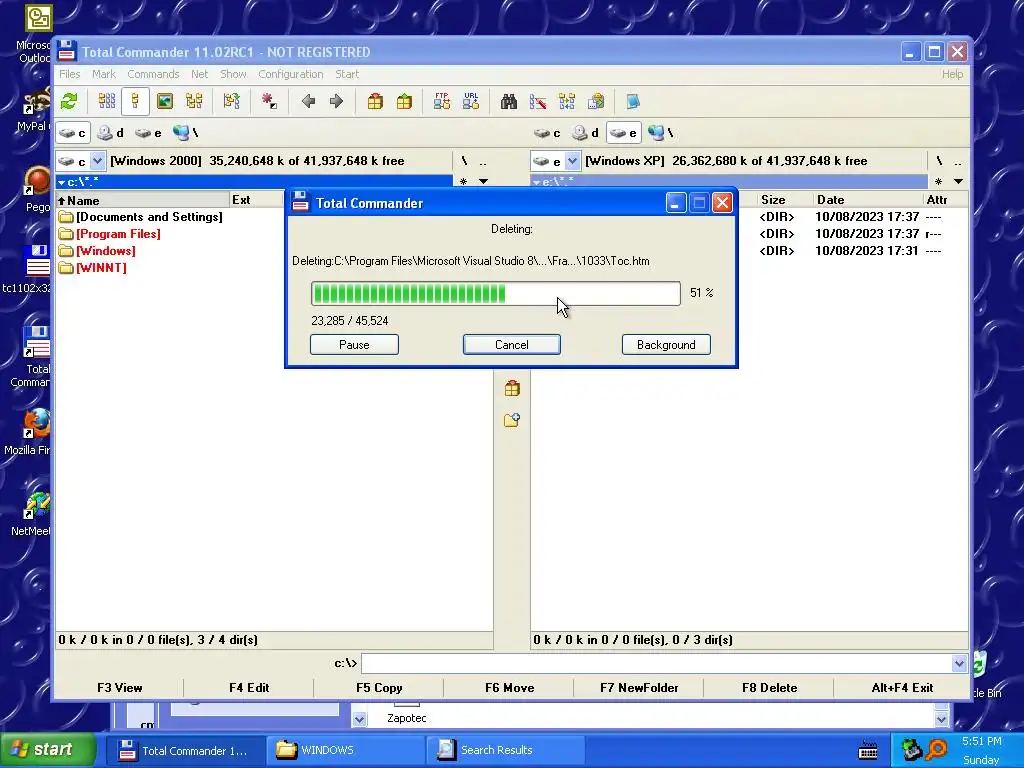The width and height of the screenshot is (1024, 768).
Task: Select the [Program Files] folder
Action: pos(118,234)
